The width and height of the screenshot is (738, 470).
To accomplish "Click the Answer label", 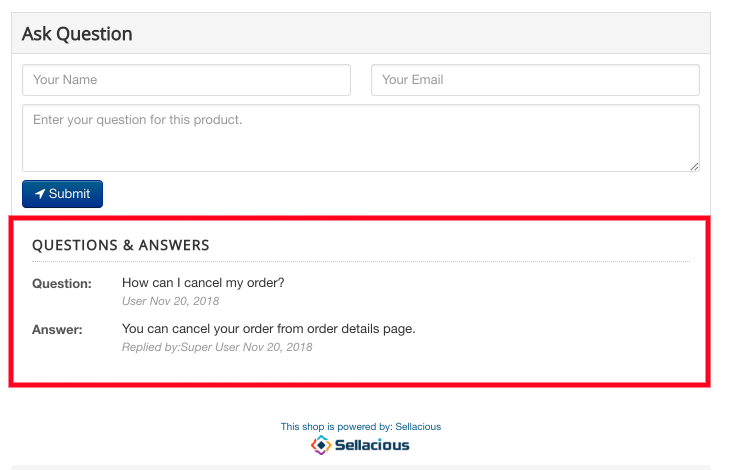I will click(57, 330).
